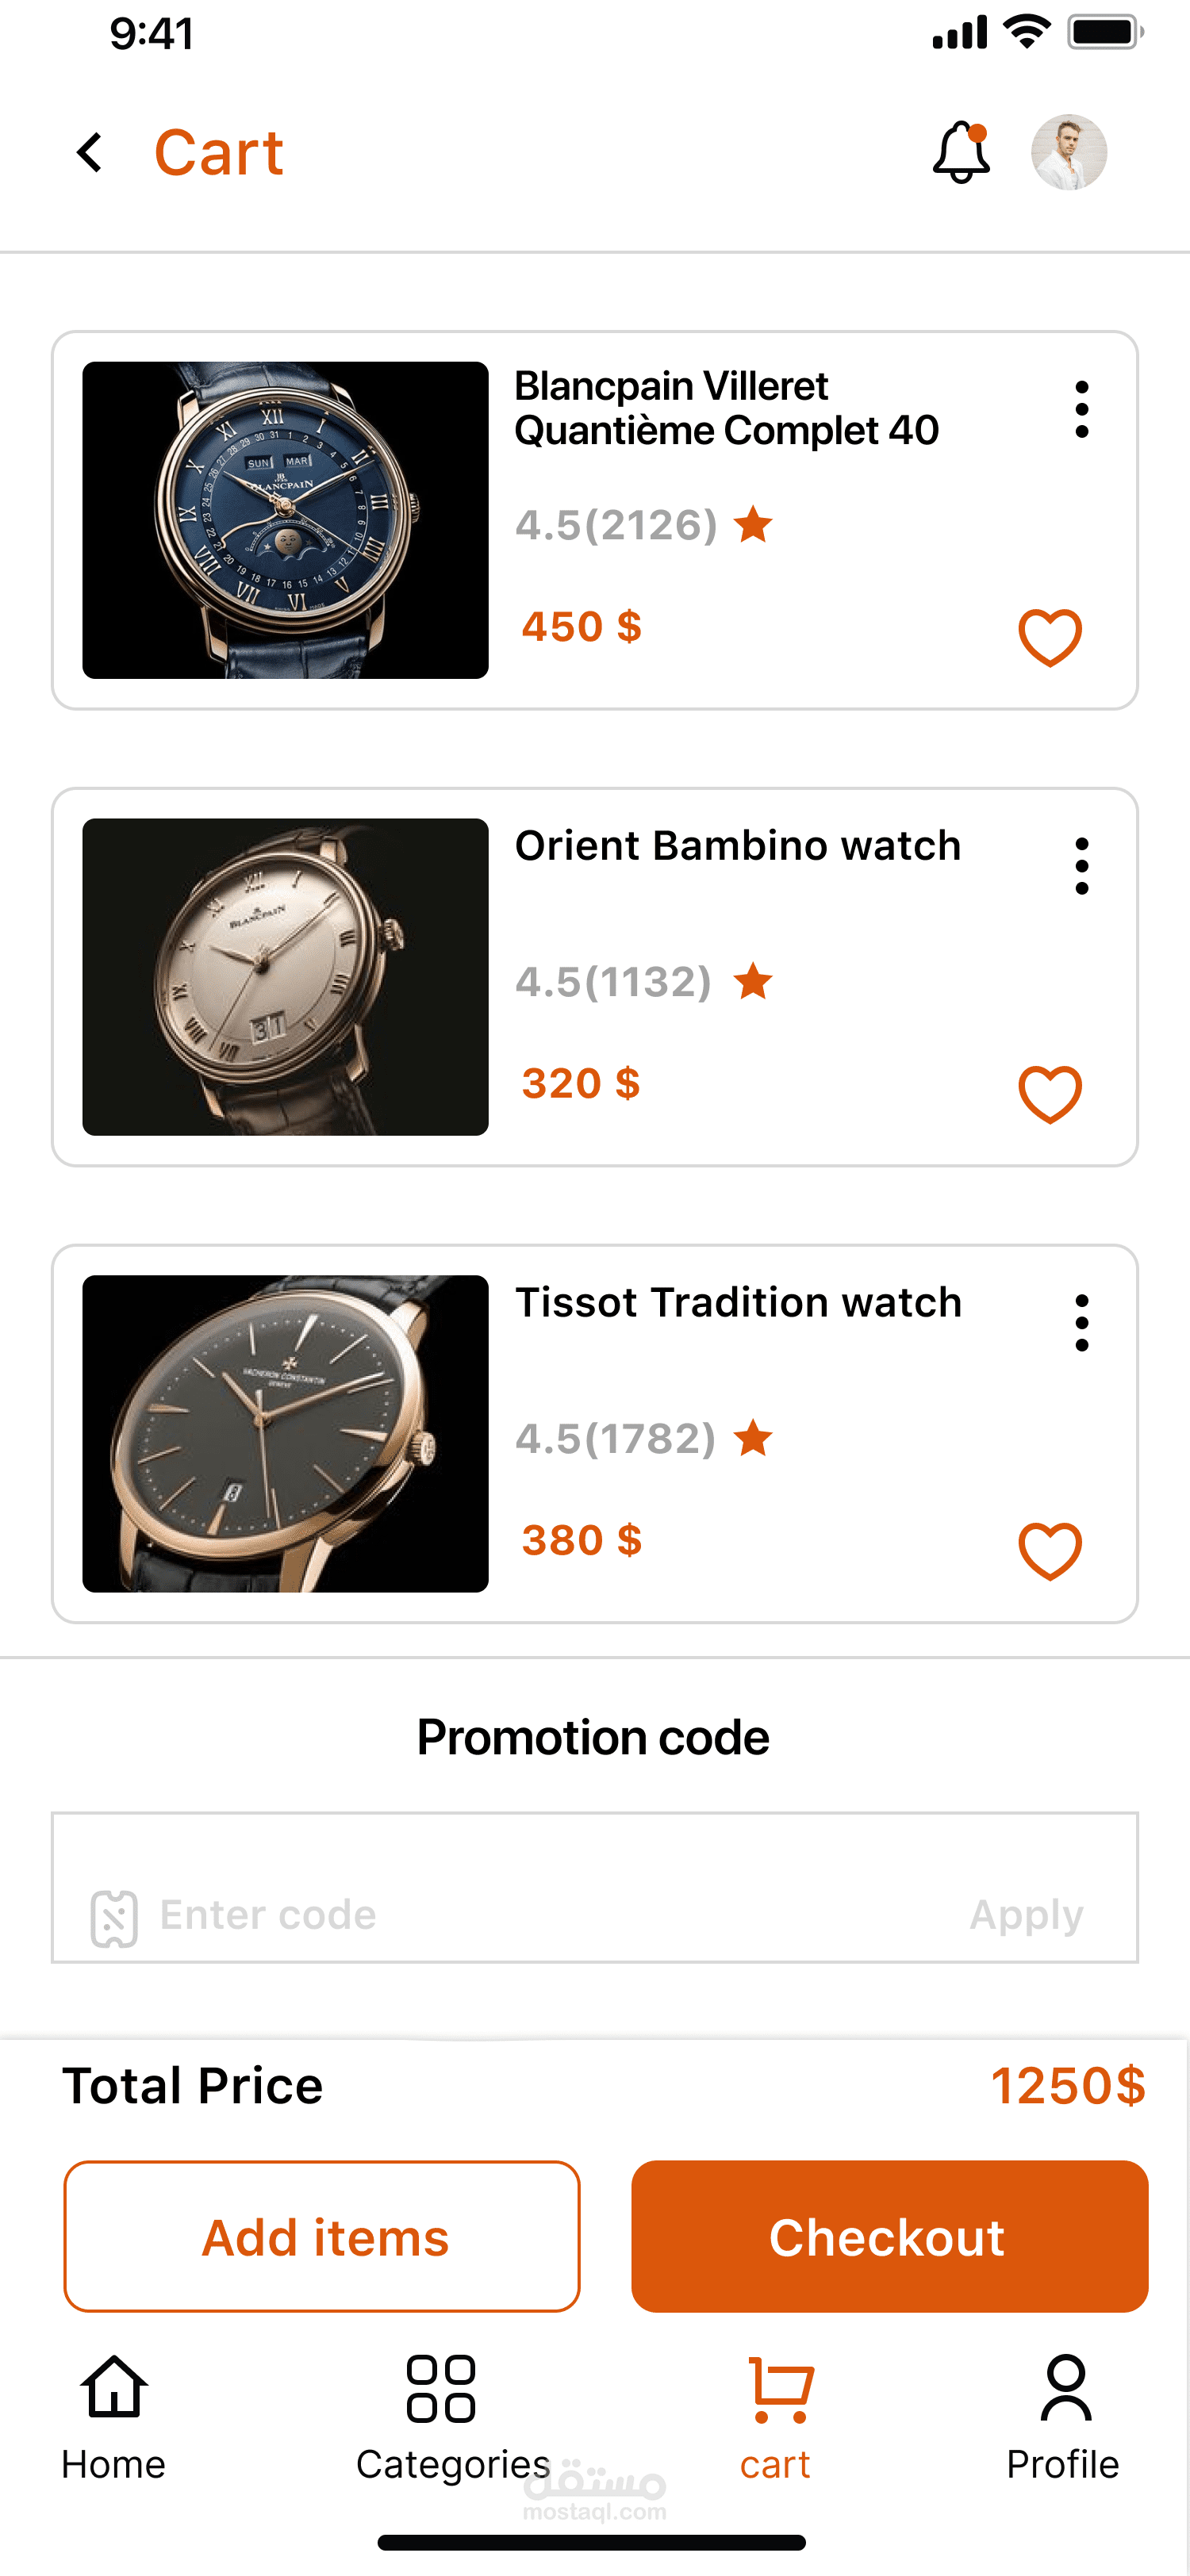Open three-dot menu for Orient Bambino
The image size is (1190, 2576).
1081,866
